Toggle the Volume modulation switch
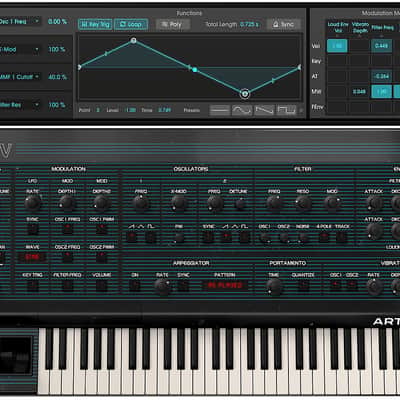 click(102, 285)
